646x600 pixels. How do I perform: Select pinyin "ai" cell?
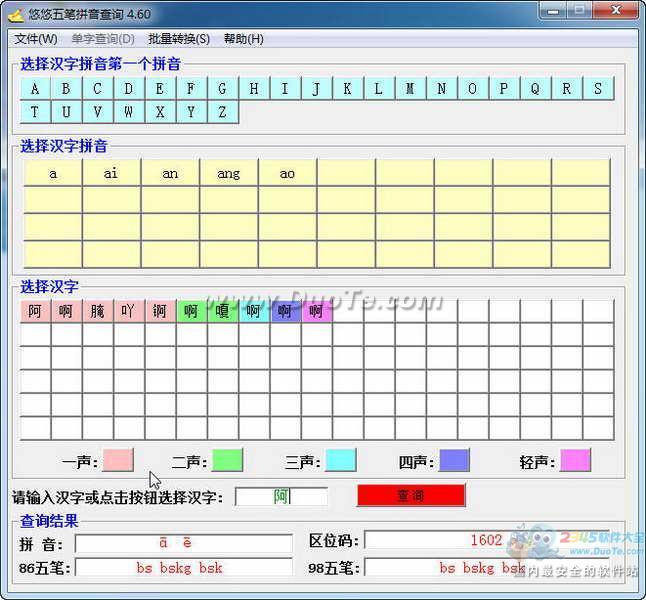(112, 173)
